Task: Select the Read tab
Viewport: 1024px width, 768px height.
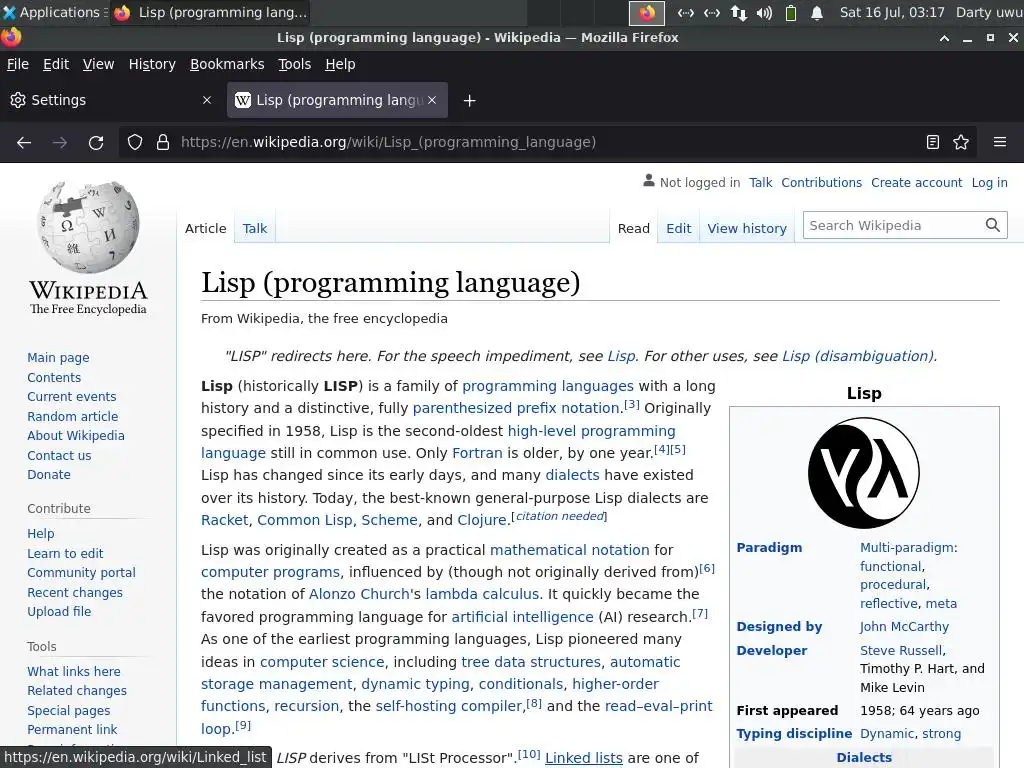Action: pos(633,228)
